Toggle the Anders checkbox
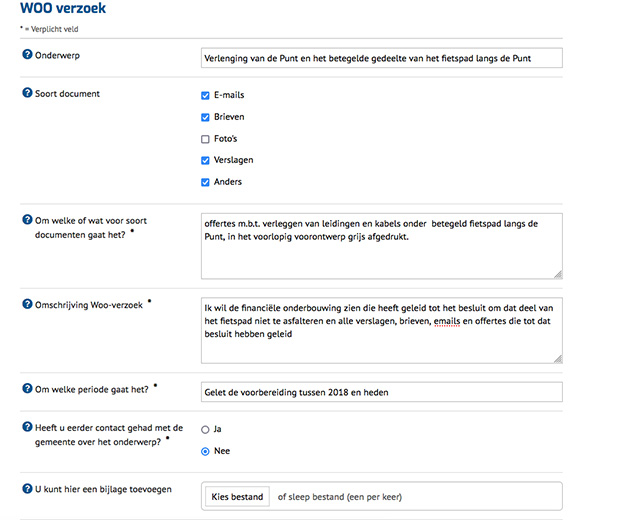This screenshot has height=520, width=630. coord(206,182)
